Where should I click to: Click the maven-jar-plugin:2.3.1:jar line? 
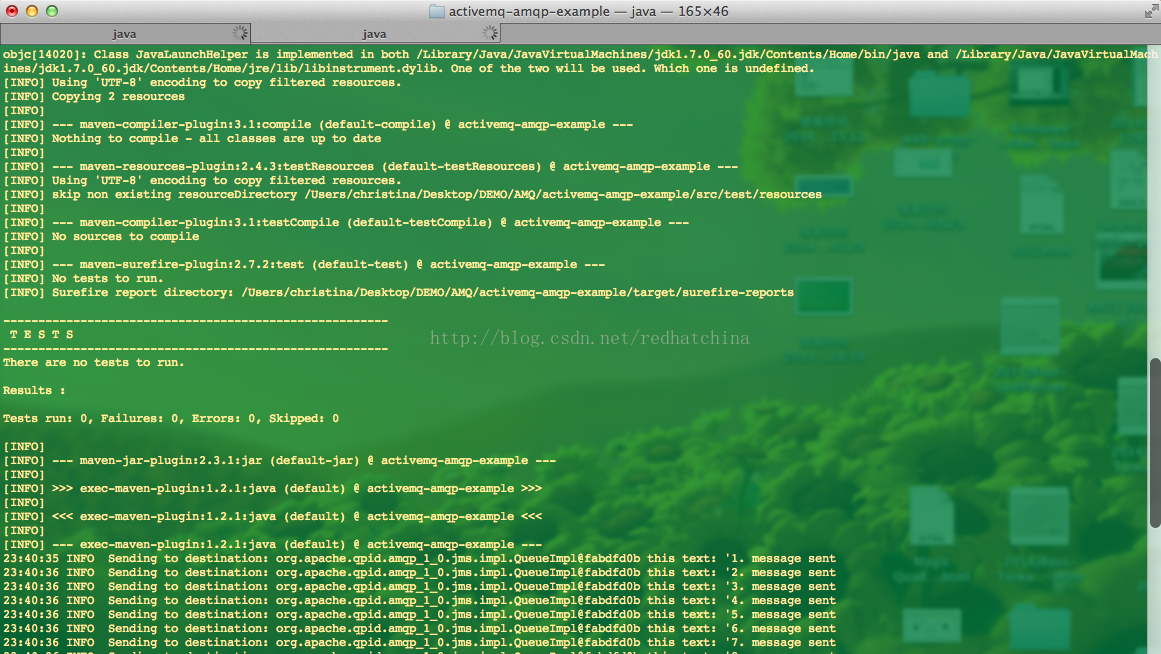280,461
